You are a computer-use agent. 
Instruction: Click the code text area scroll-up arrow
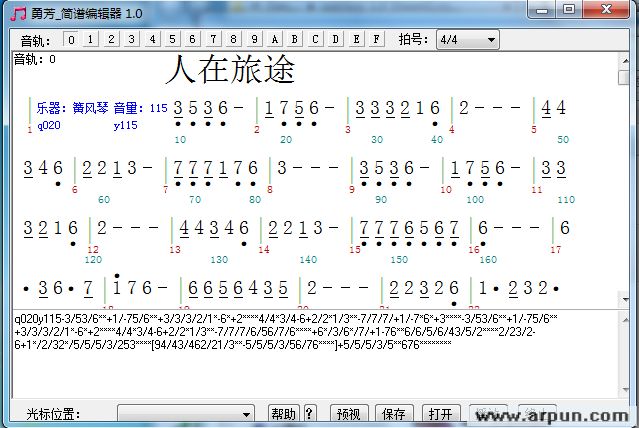click(625, 320)
